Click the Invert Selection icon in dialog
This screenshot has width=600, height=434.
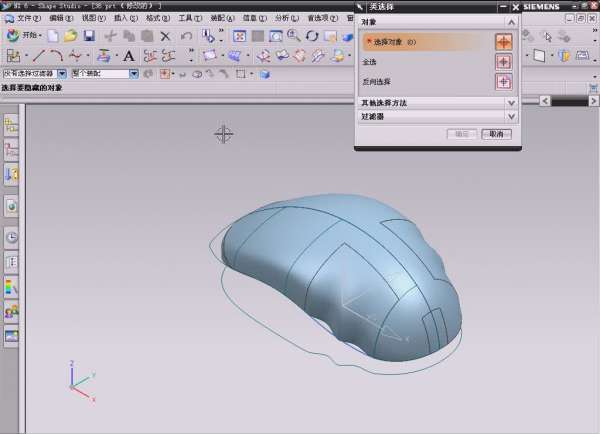(504, 82)
